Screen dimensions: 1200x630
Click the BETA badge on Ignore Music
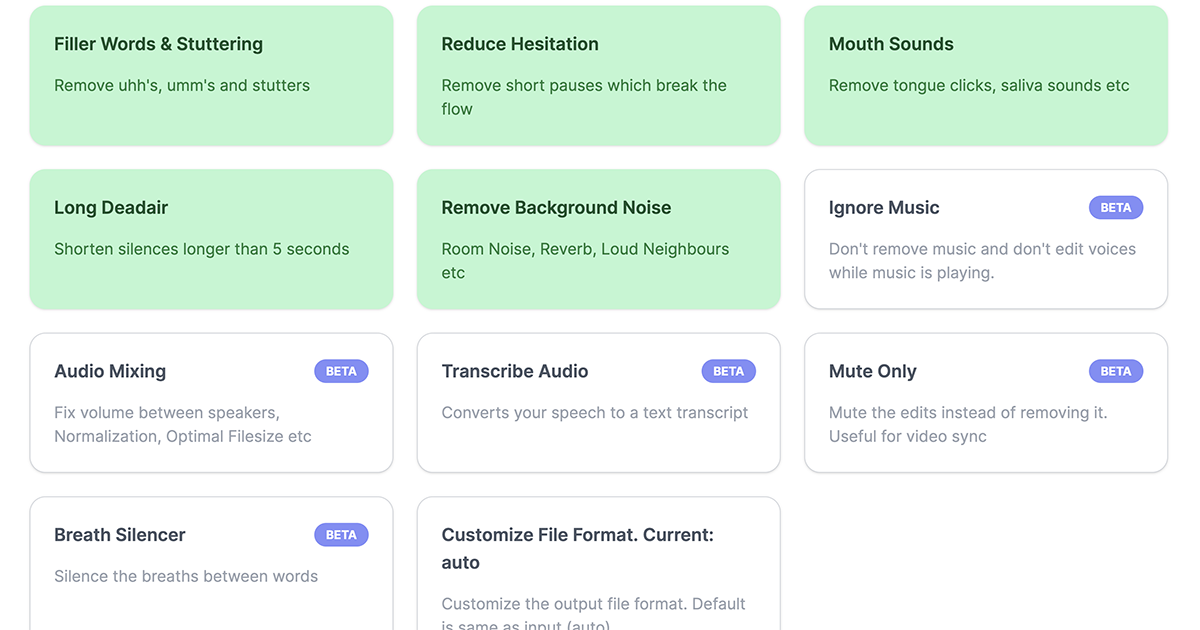[1115, 207]
